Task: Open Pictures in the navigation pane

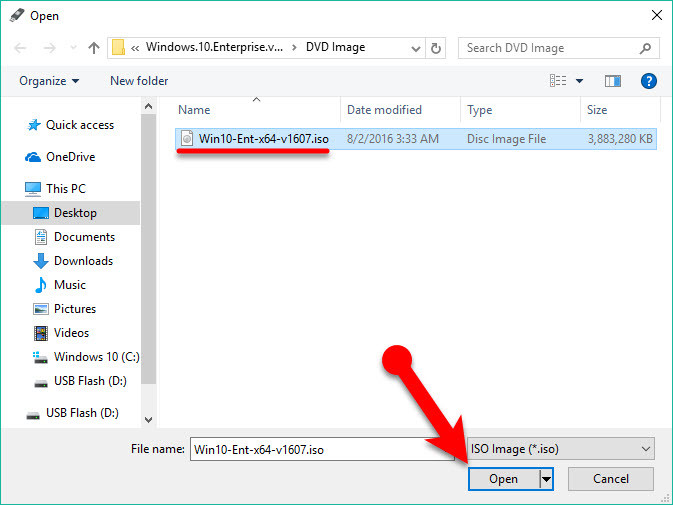Action: [x=75, y=308]
